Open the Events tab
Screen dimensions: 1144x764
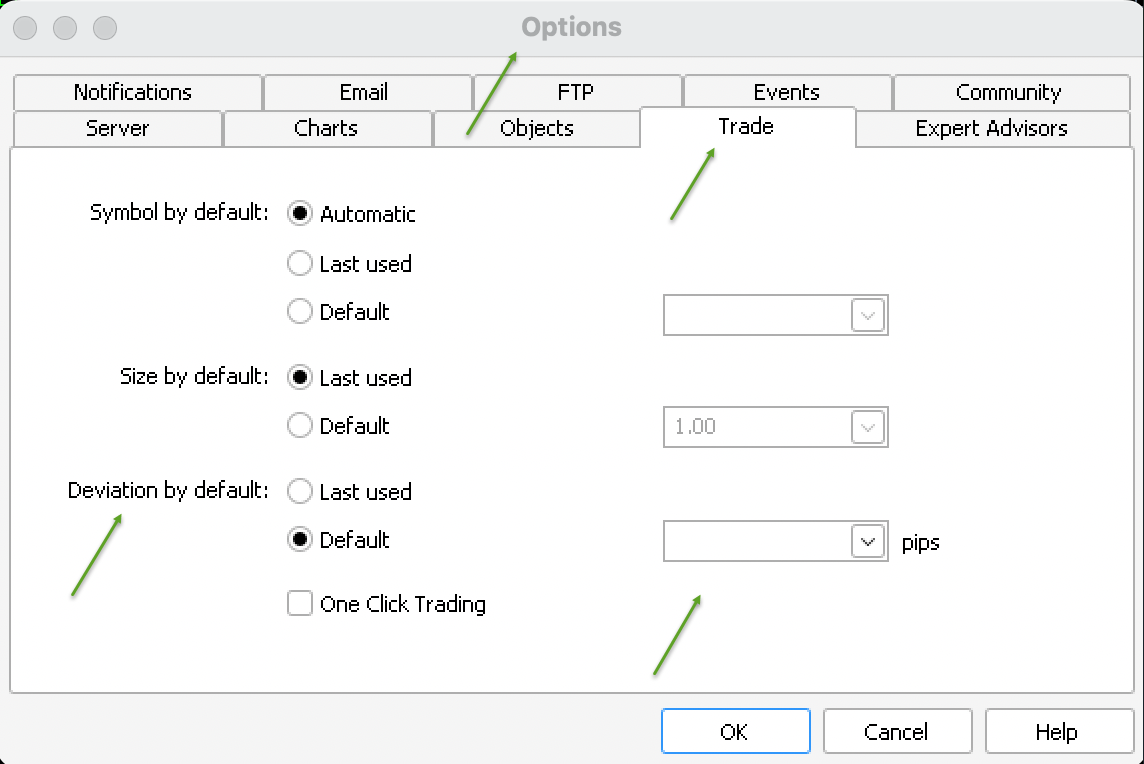(x=787, y=92)
